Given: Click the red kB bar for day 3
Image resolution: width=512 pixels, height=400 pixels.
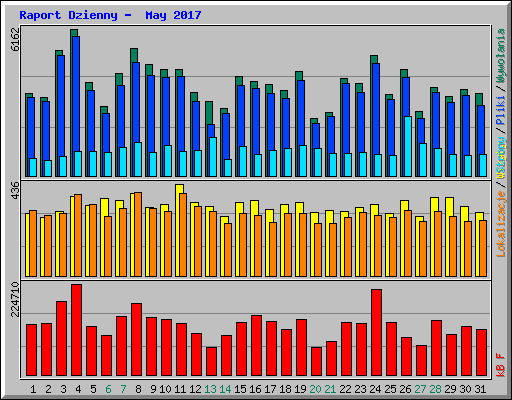Looking at the screenshot, I should coord(61,339).
